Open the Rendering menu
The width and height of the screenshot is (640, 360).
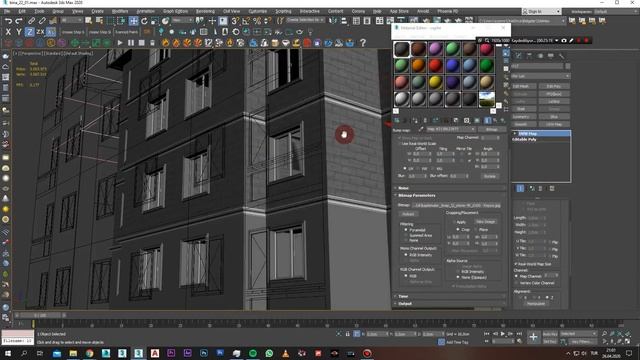205,11
